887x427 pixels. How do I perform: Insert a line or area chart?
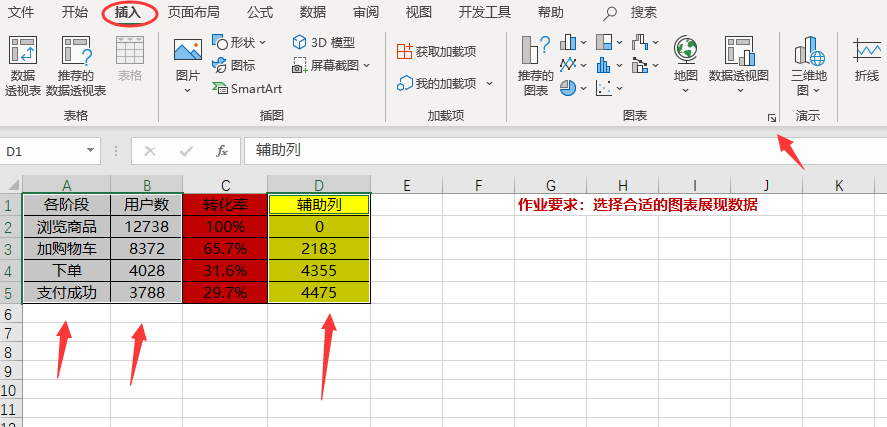pos(567,65)
